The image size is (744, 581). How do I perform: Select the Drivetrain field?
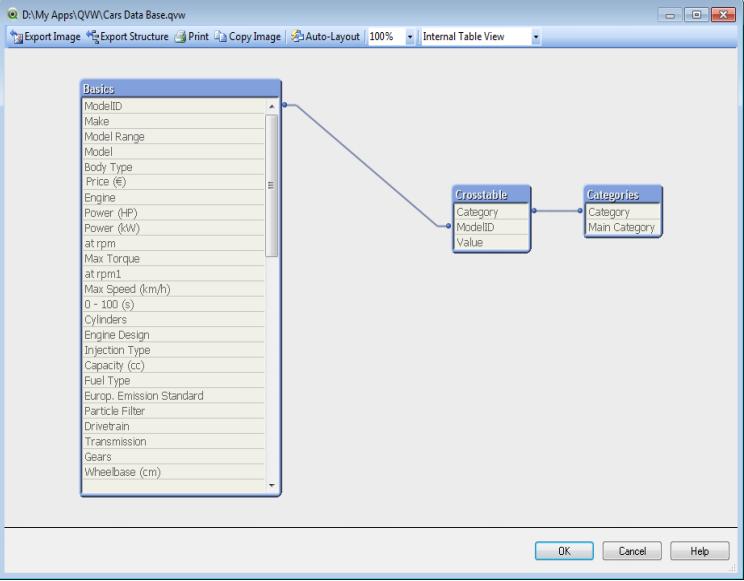pyautogui.click(x=174, y=426)
